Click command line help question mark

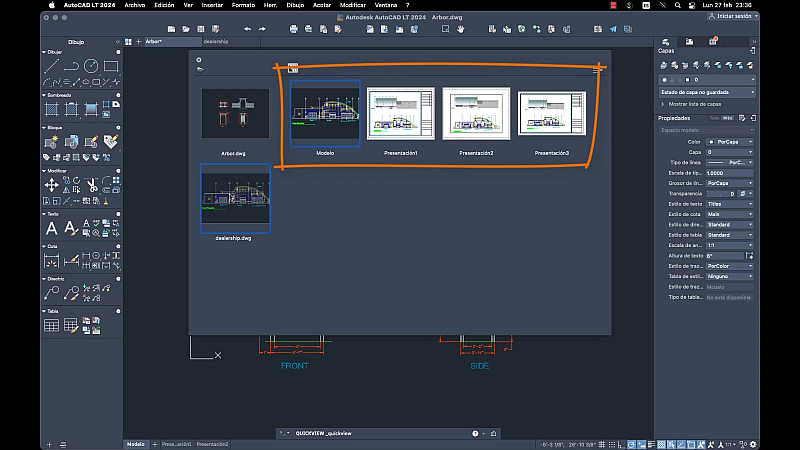(x=475, y=434)
